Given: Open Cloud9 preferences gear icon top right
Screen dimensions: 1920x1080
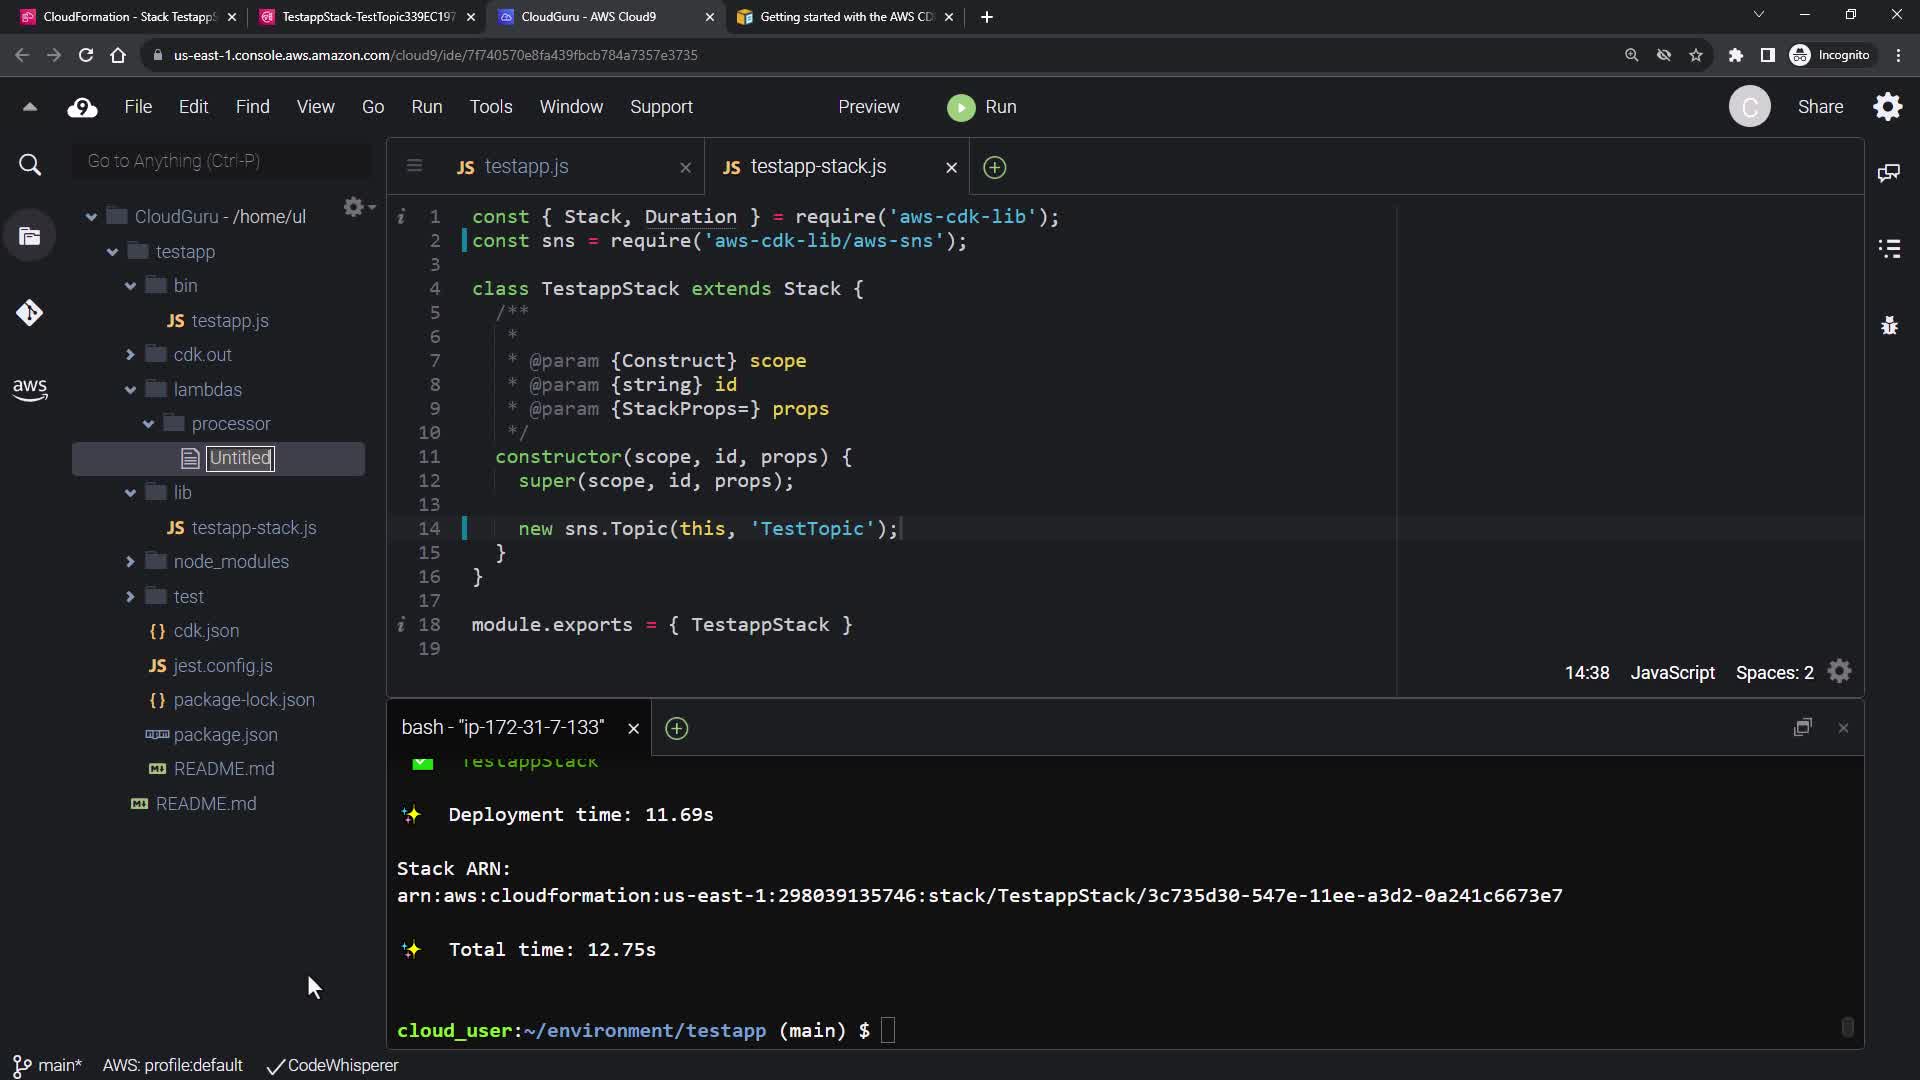Looking at the screenshot, I should 1887,107.
